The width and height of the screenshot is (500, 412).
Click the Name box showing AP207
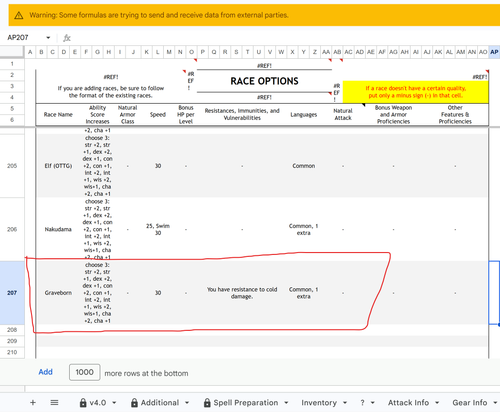pos(18,38)
